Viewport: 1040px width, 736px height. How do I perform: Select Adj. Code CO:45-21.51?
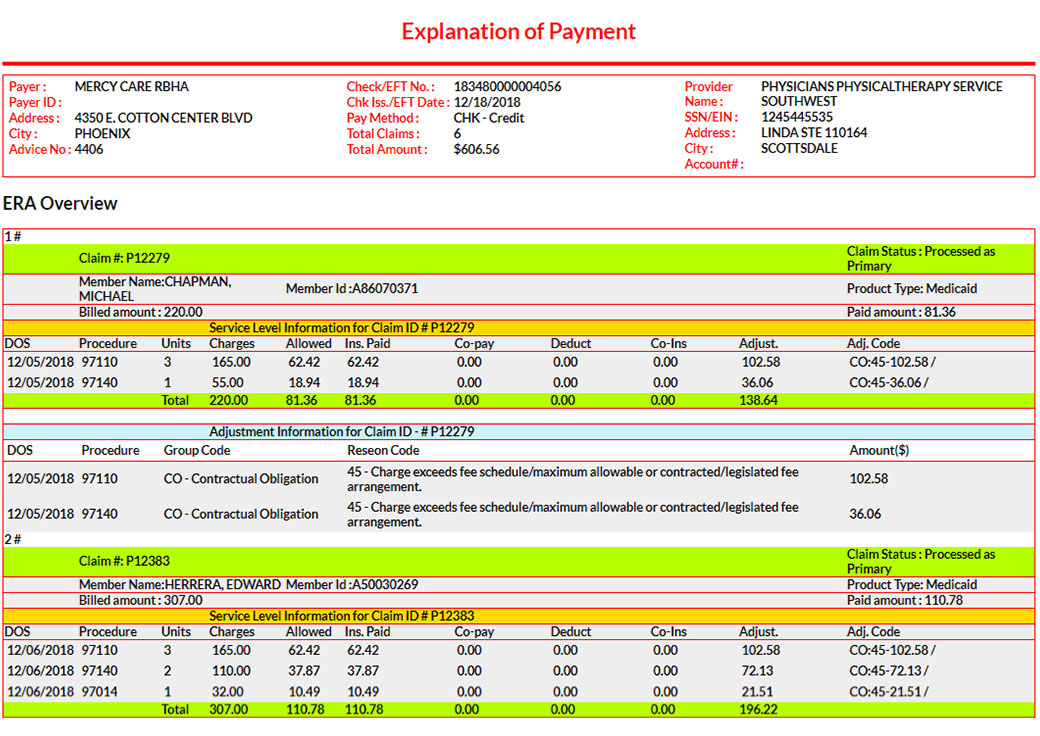click(889, 692)
